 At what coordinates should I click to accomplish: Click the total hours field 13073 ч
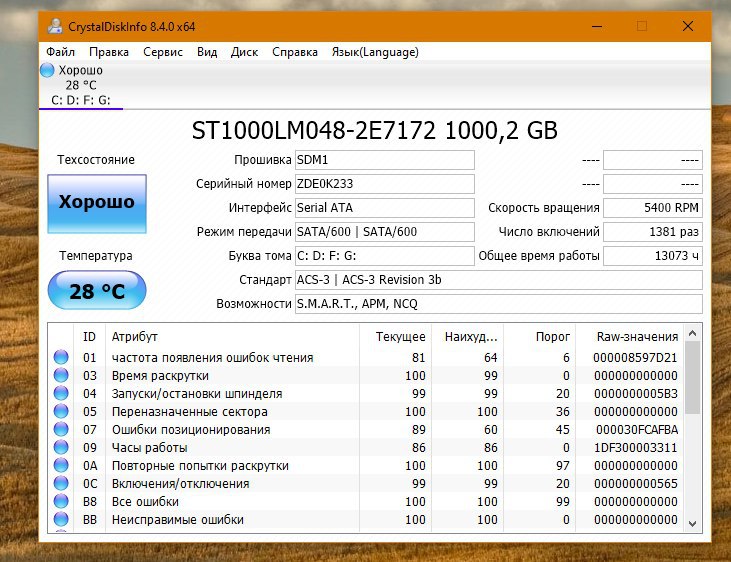click(653, 256)
